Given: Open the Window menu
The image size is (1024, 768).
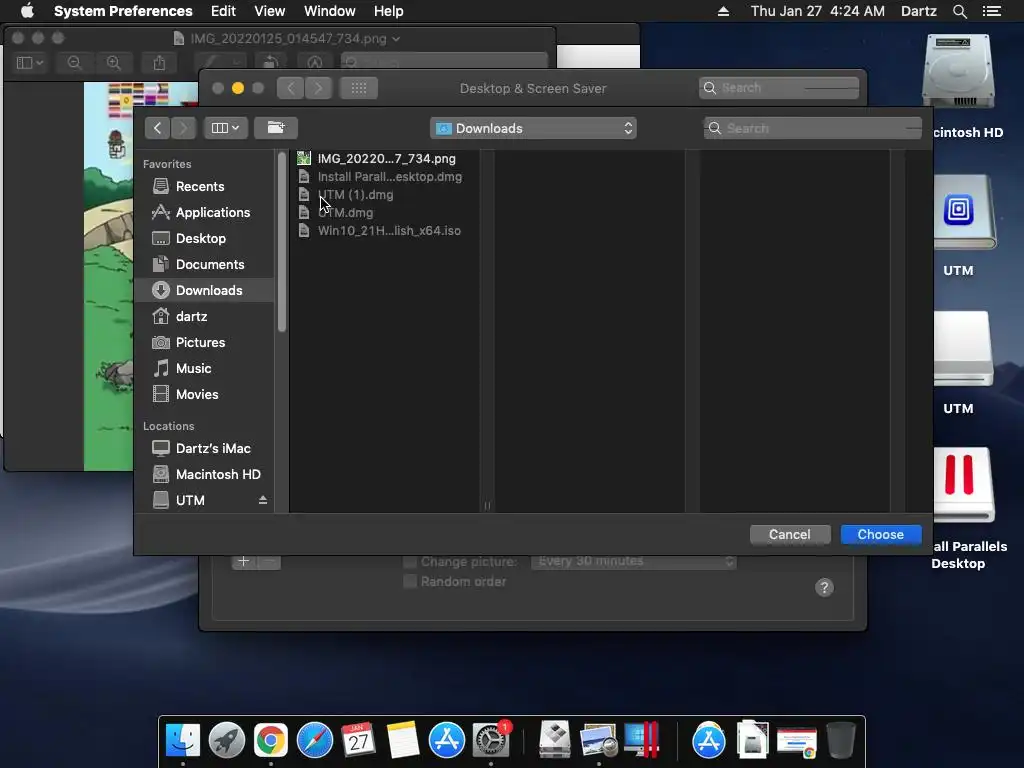Looking at the screenshot, I should (x=330, y=11).
